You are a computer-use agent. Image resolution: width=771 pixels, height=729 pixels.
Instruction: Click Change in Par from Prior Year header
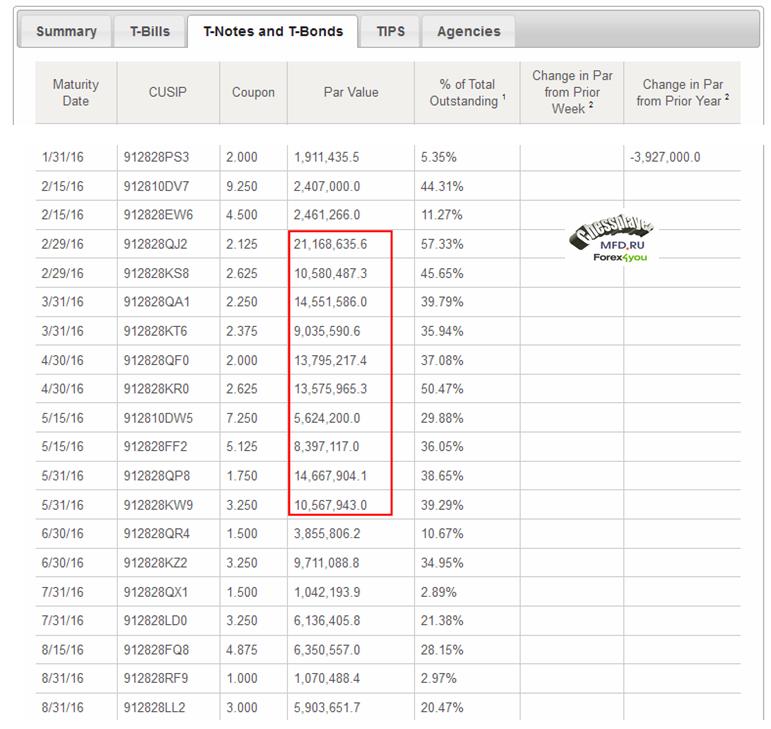tap(682, 93)
